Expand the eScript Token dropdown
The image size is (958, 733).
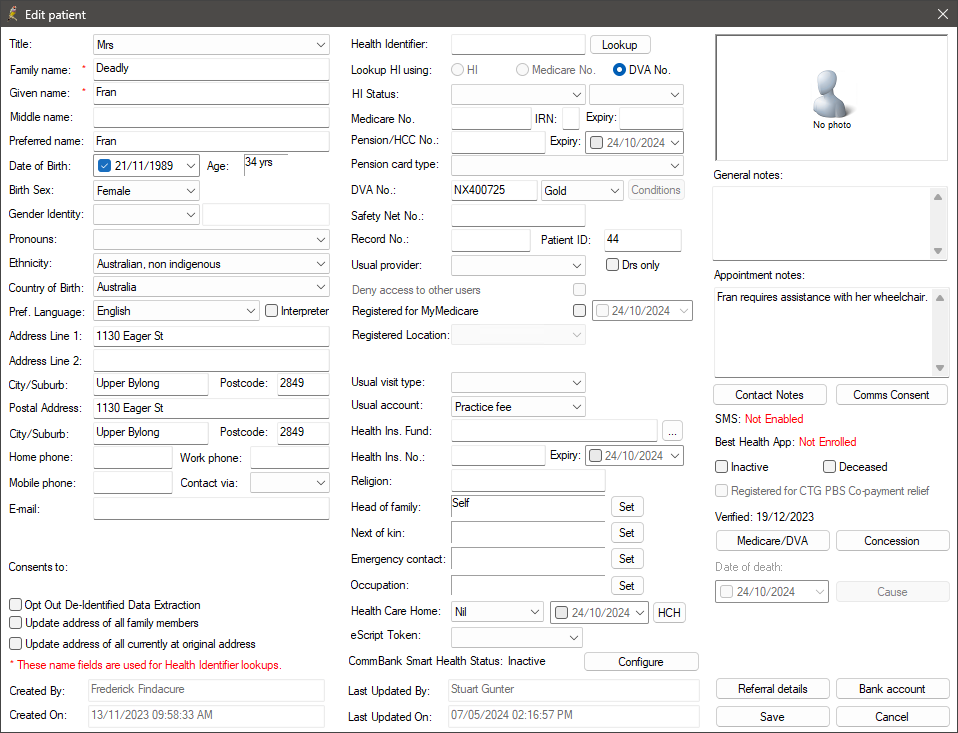(x=517, y=637)
